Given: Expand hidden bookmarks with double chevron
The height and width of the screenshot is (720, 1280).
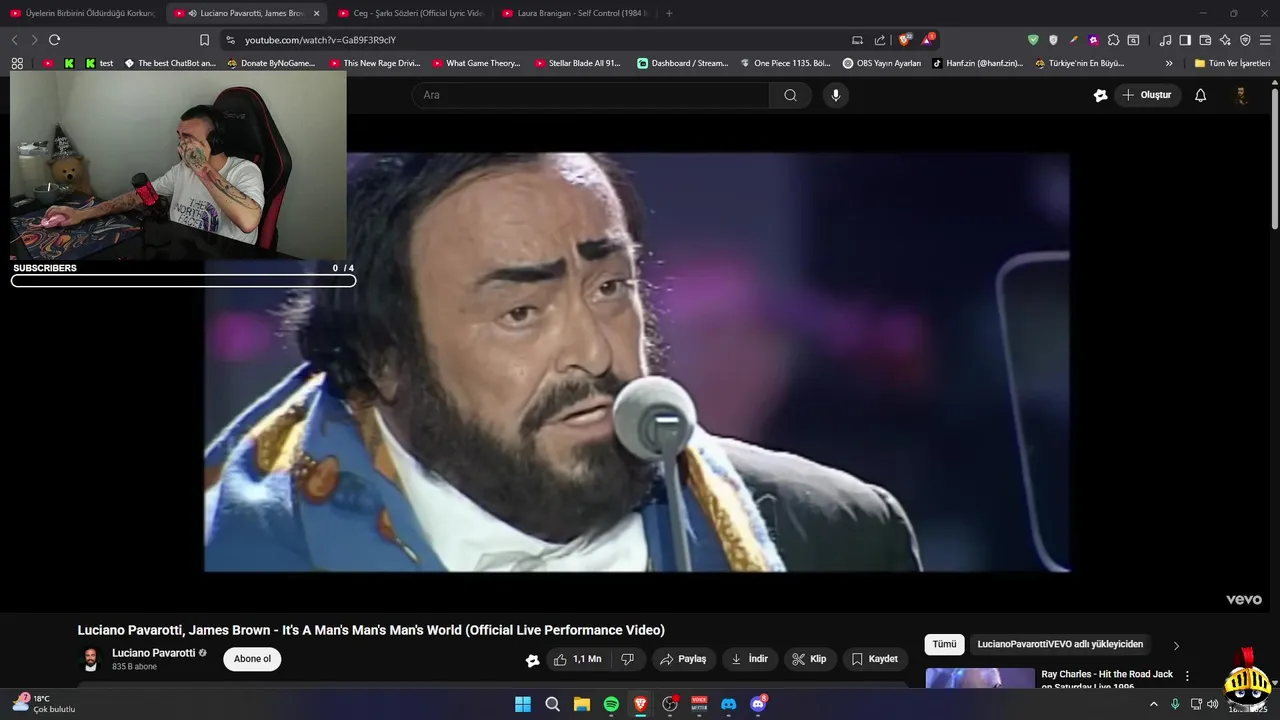Looking at the screenshot, I should tap(1169, 63).
